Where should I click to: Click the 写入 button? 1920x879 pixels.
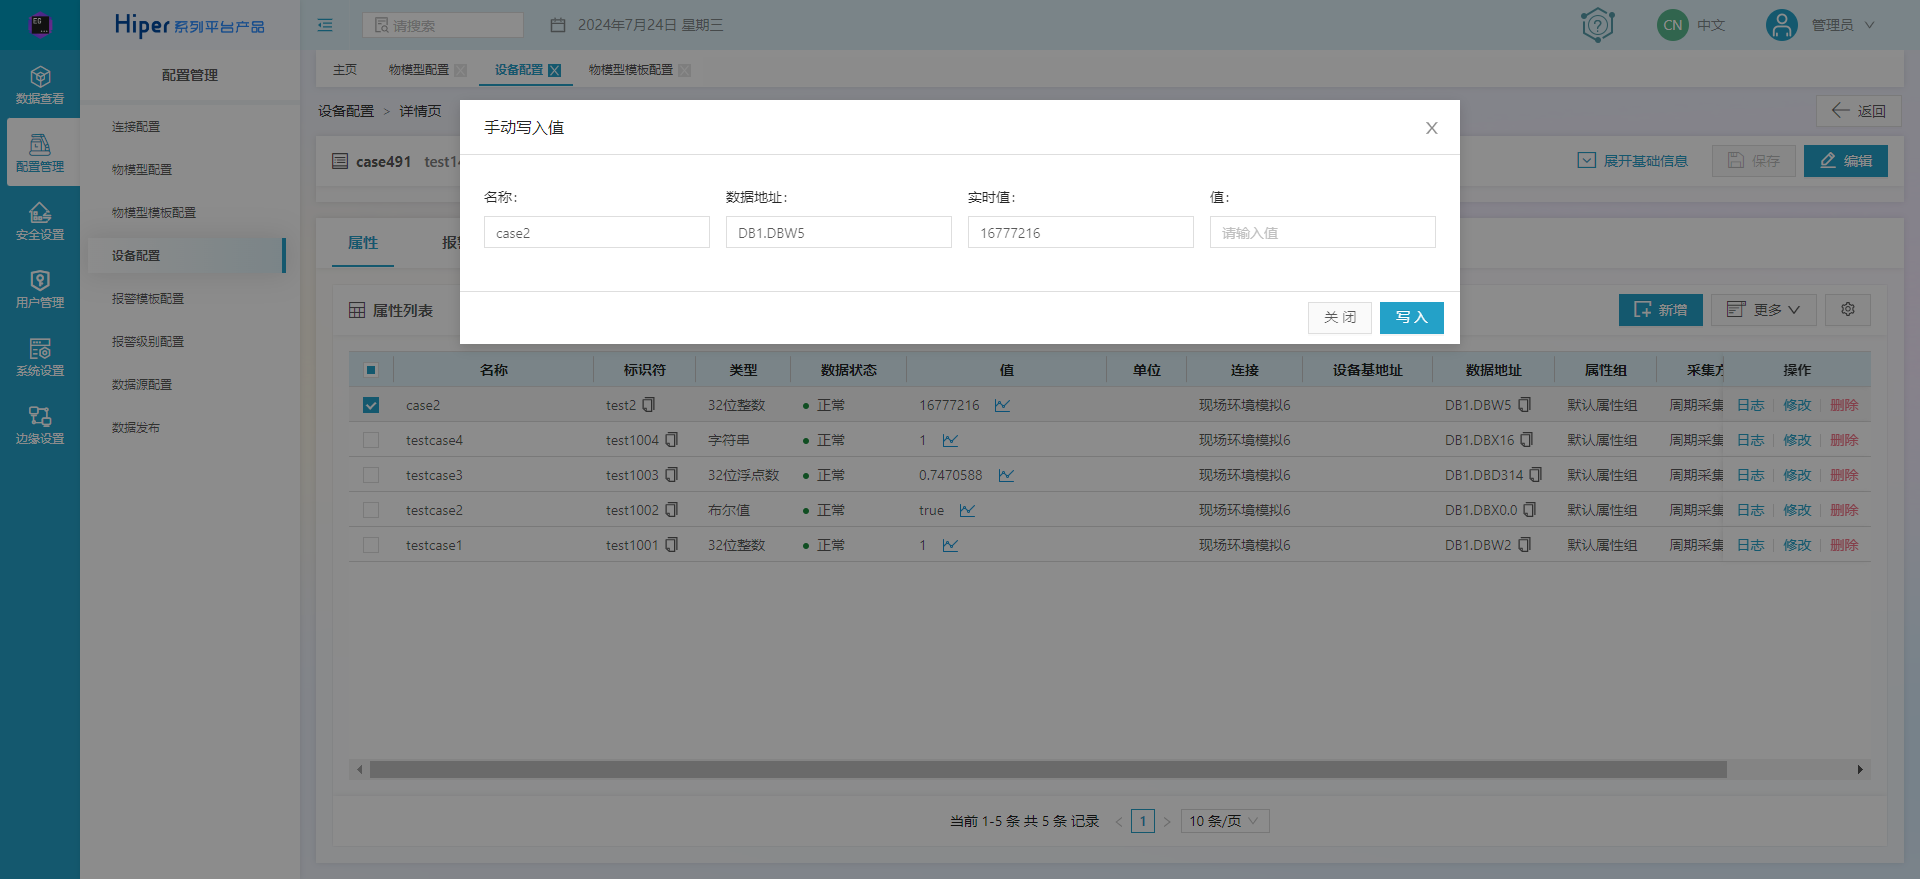tap(1411, 318)
